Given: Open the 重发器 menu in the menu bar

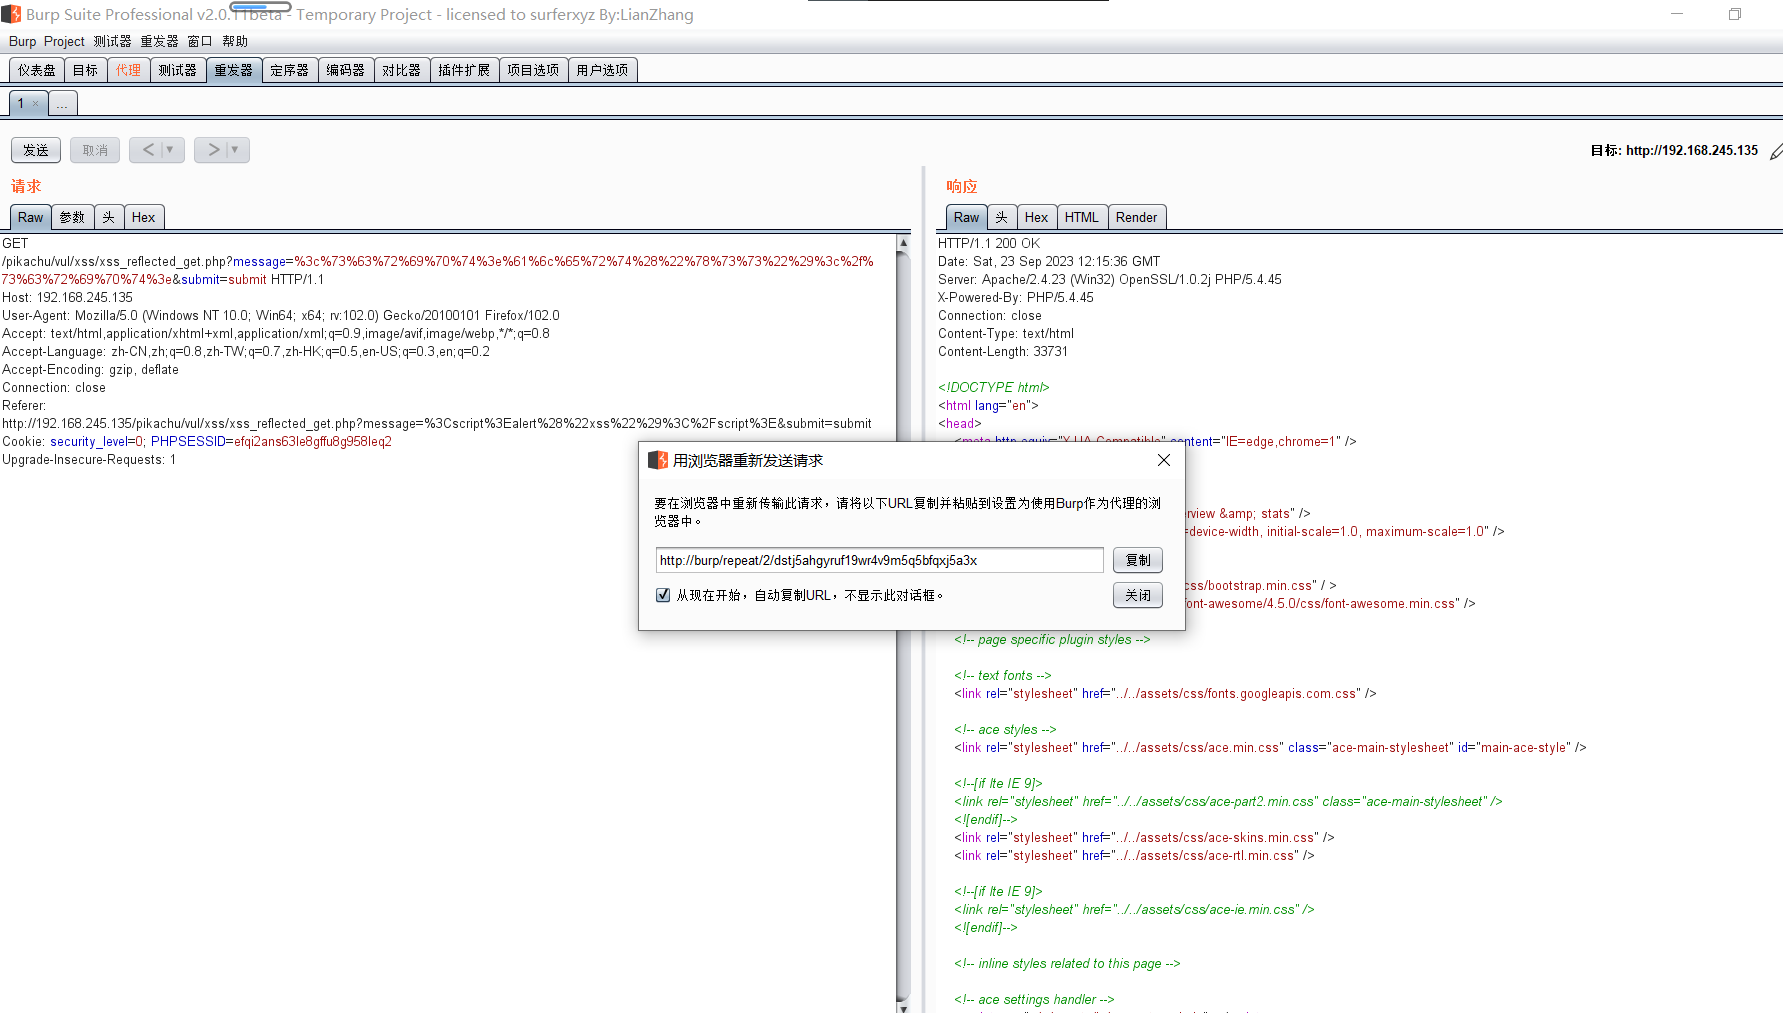Looking at the screenshot, I should [x=159, y=41].
